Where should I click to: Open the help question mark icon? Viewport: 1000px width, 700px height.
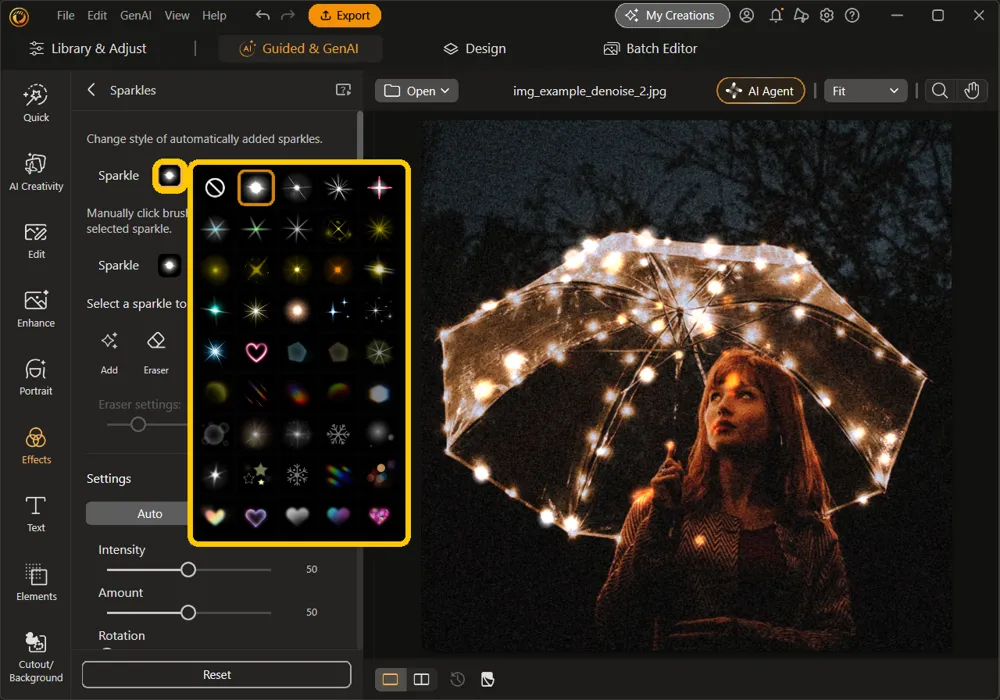click(x=852, y=15)
